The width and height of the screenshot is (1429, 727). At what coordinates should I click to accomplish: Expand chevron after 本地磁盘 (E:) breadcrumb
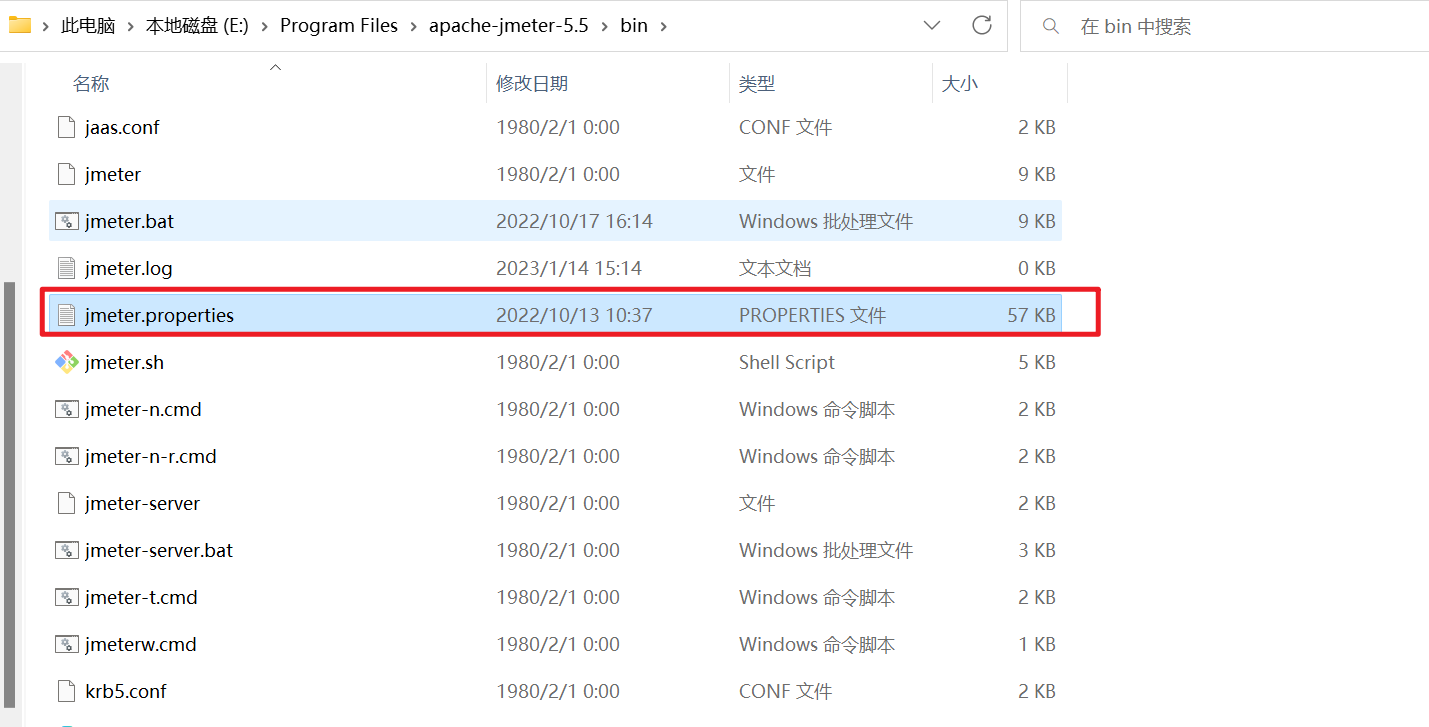point(264,26)
